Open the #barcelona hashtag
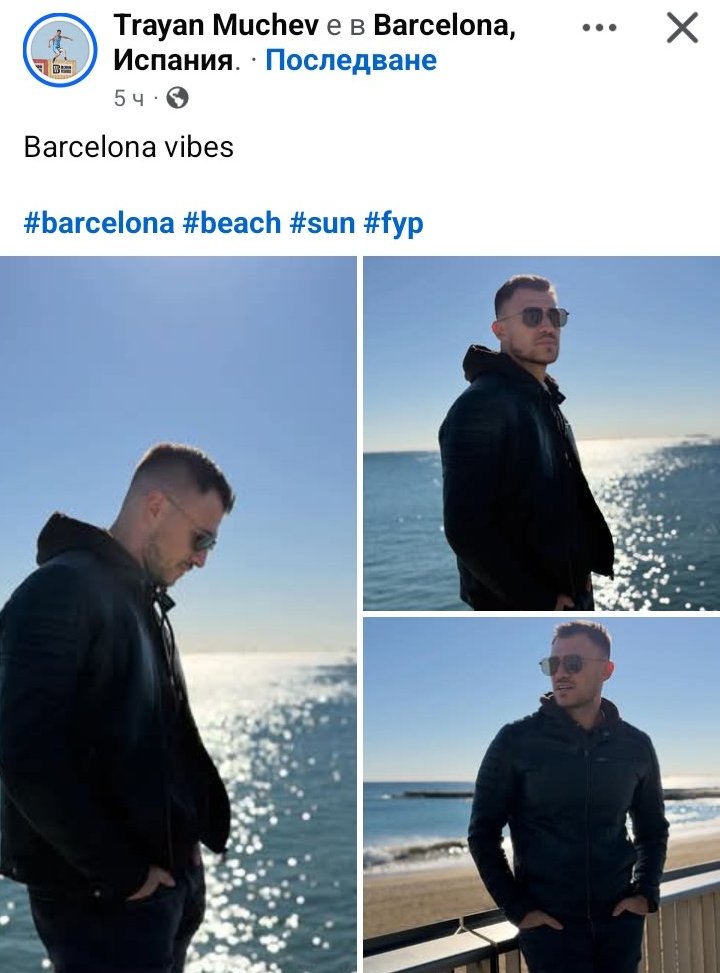720x973 pixels. (x=99, y=223)
